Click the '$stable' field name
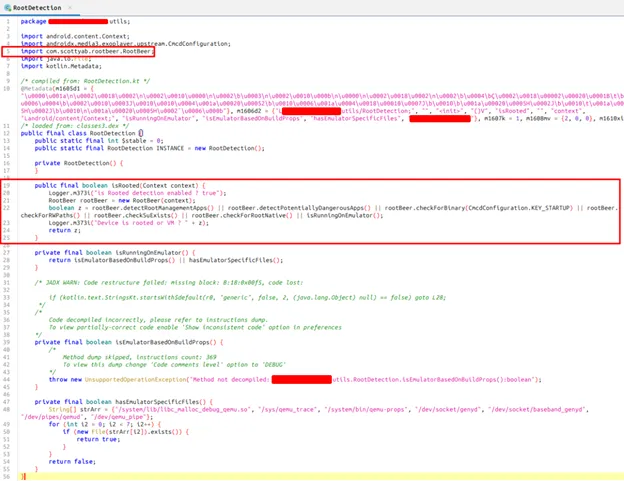 pyautogui.click(x=134, y=141)
